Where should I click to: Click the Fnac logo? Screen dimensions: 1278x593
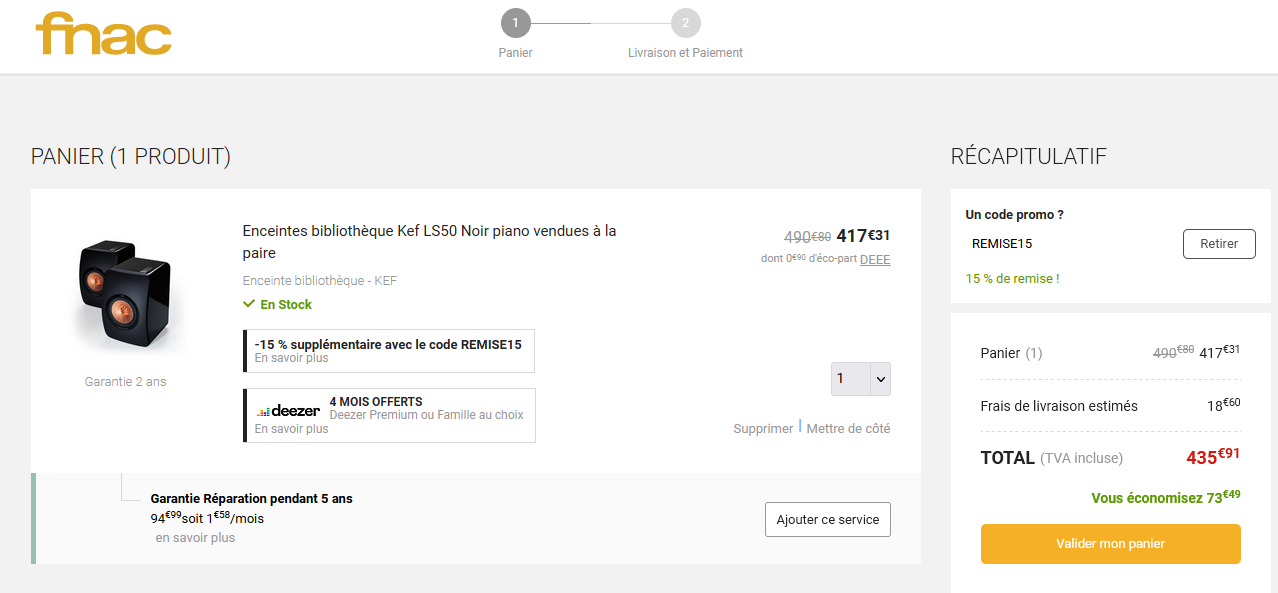pyautogui.click(x=104, y=35)
